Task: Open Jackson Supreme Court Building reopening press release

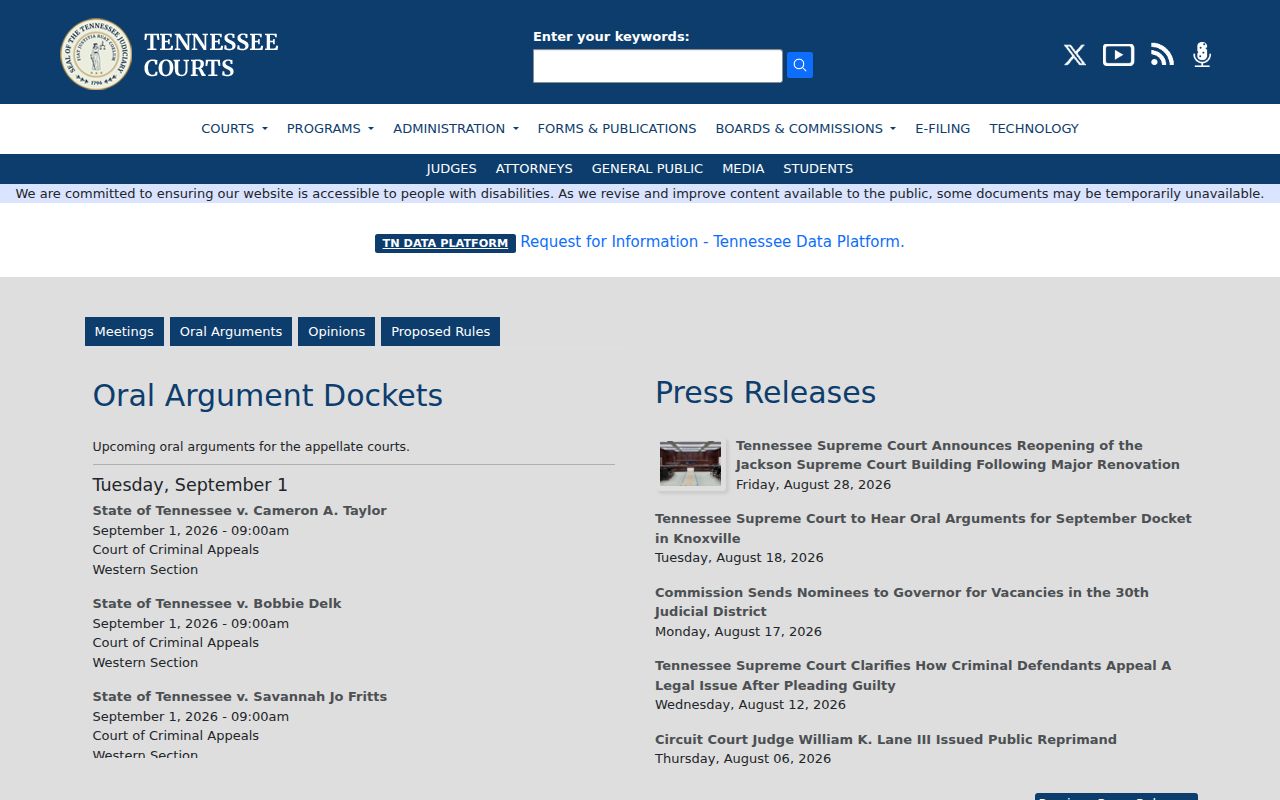Action: 957,455
